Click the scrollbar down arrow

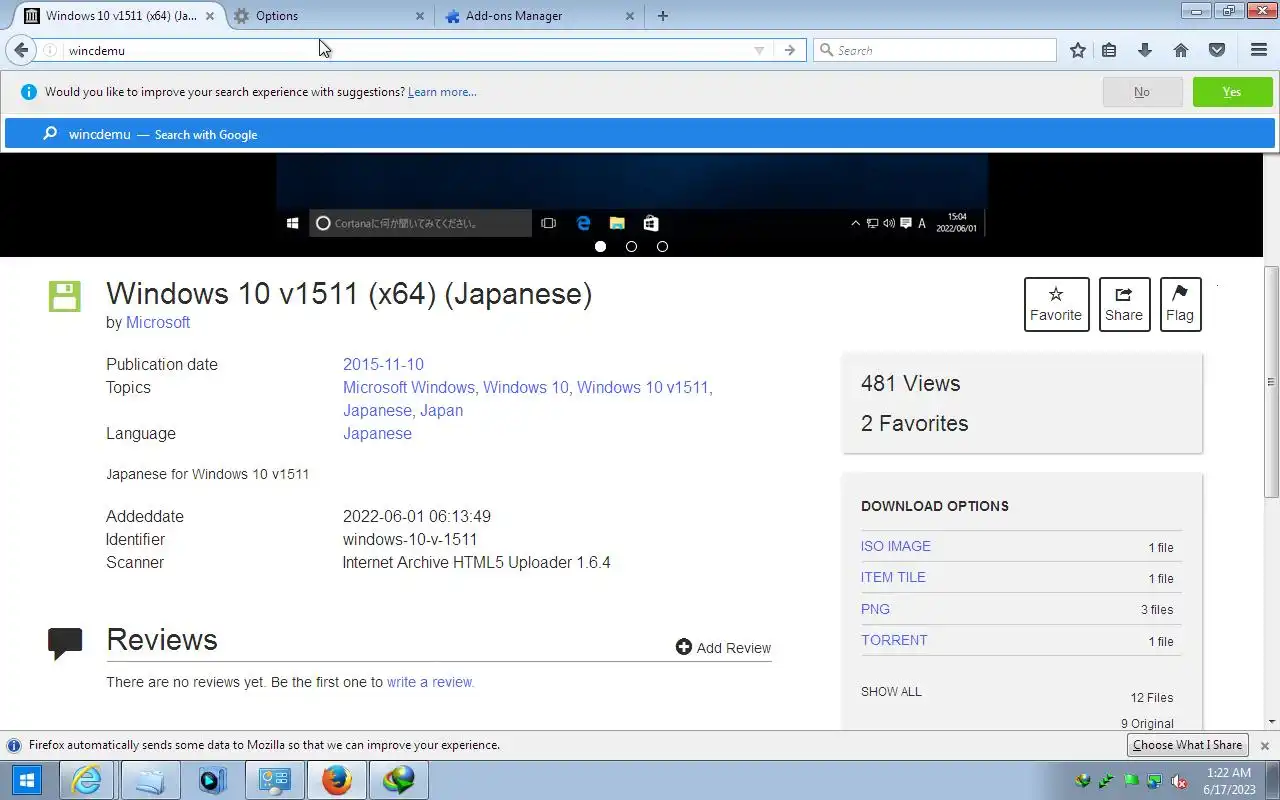pos(1271,722)
